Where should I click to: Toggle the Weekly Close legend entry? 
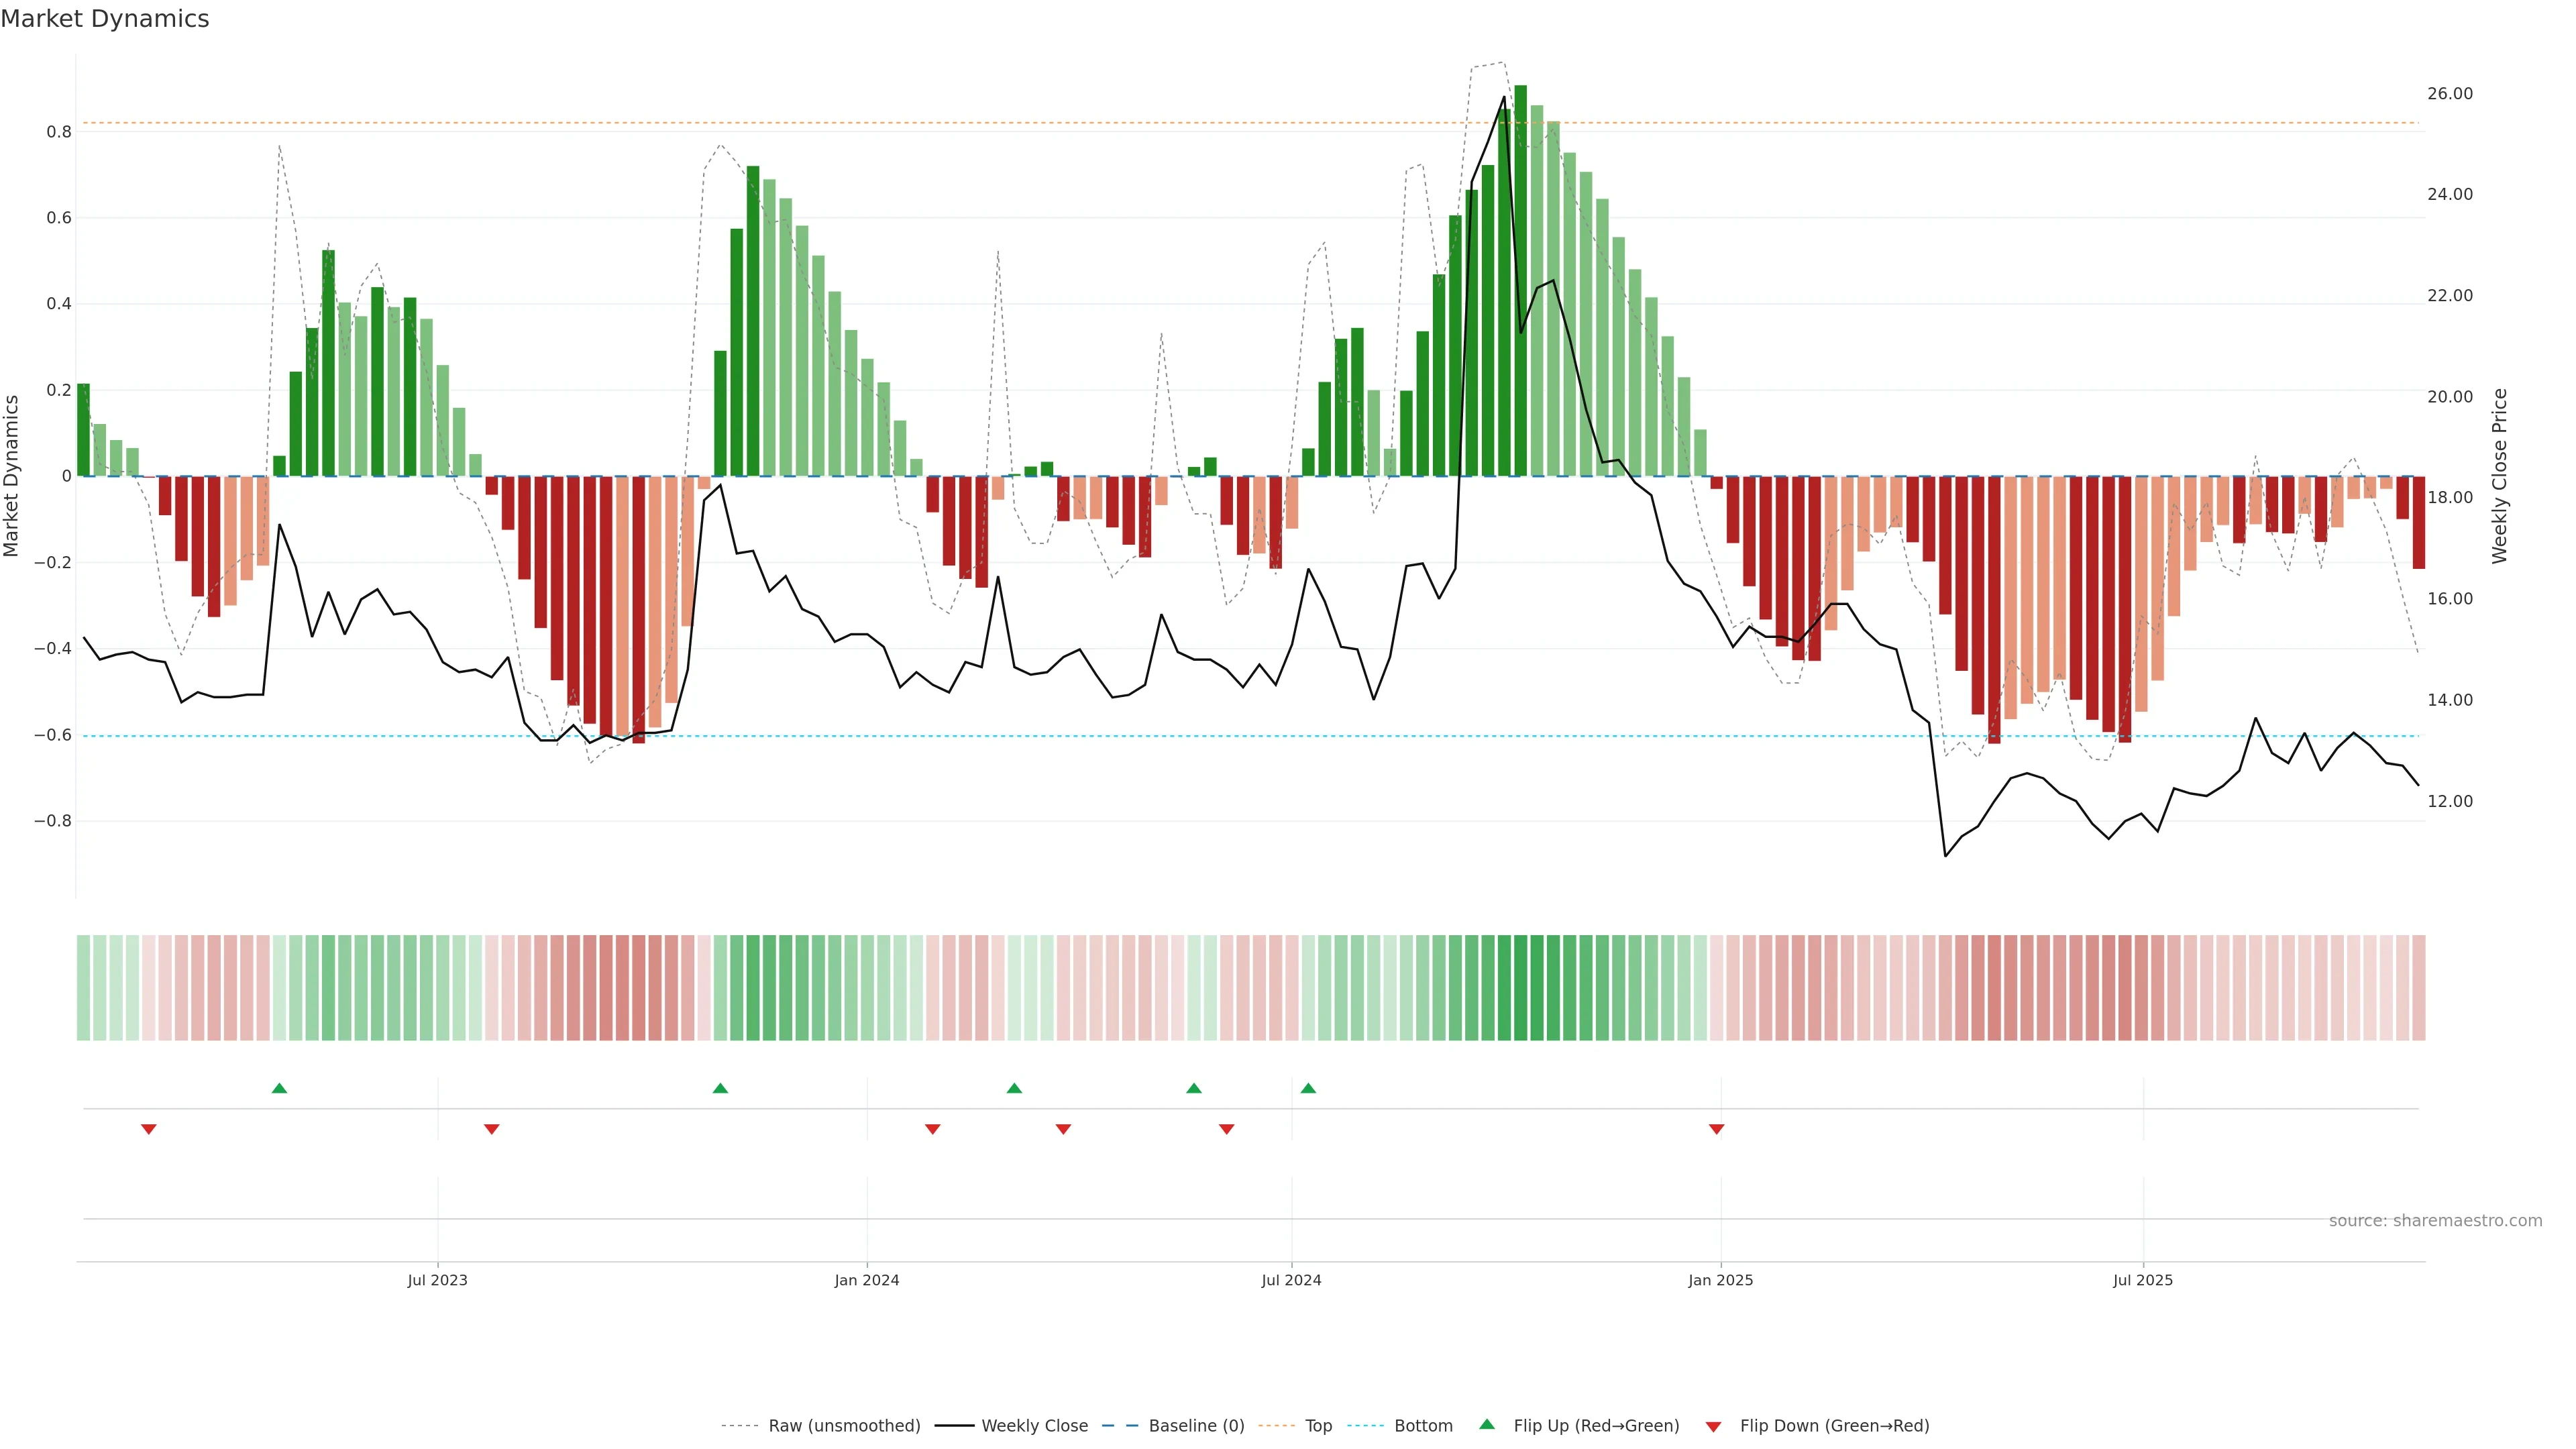(1034, 1426)
